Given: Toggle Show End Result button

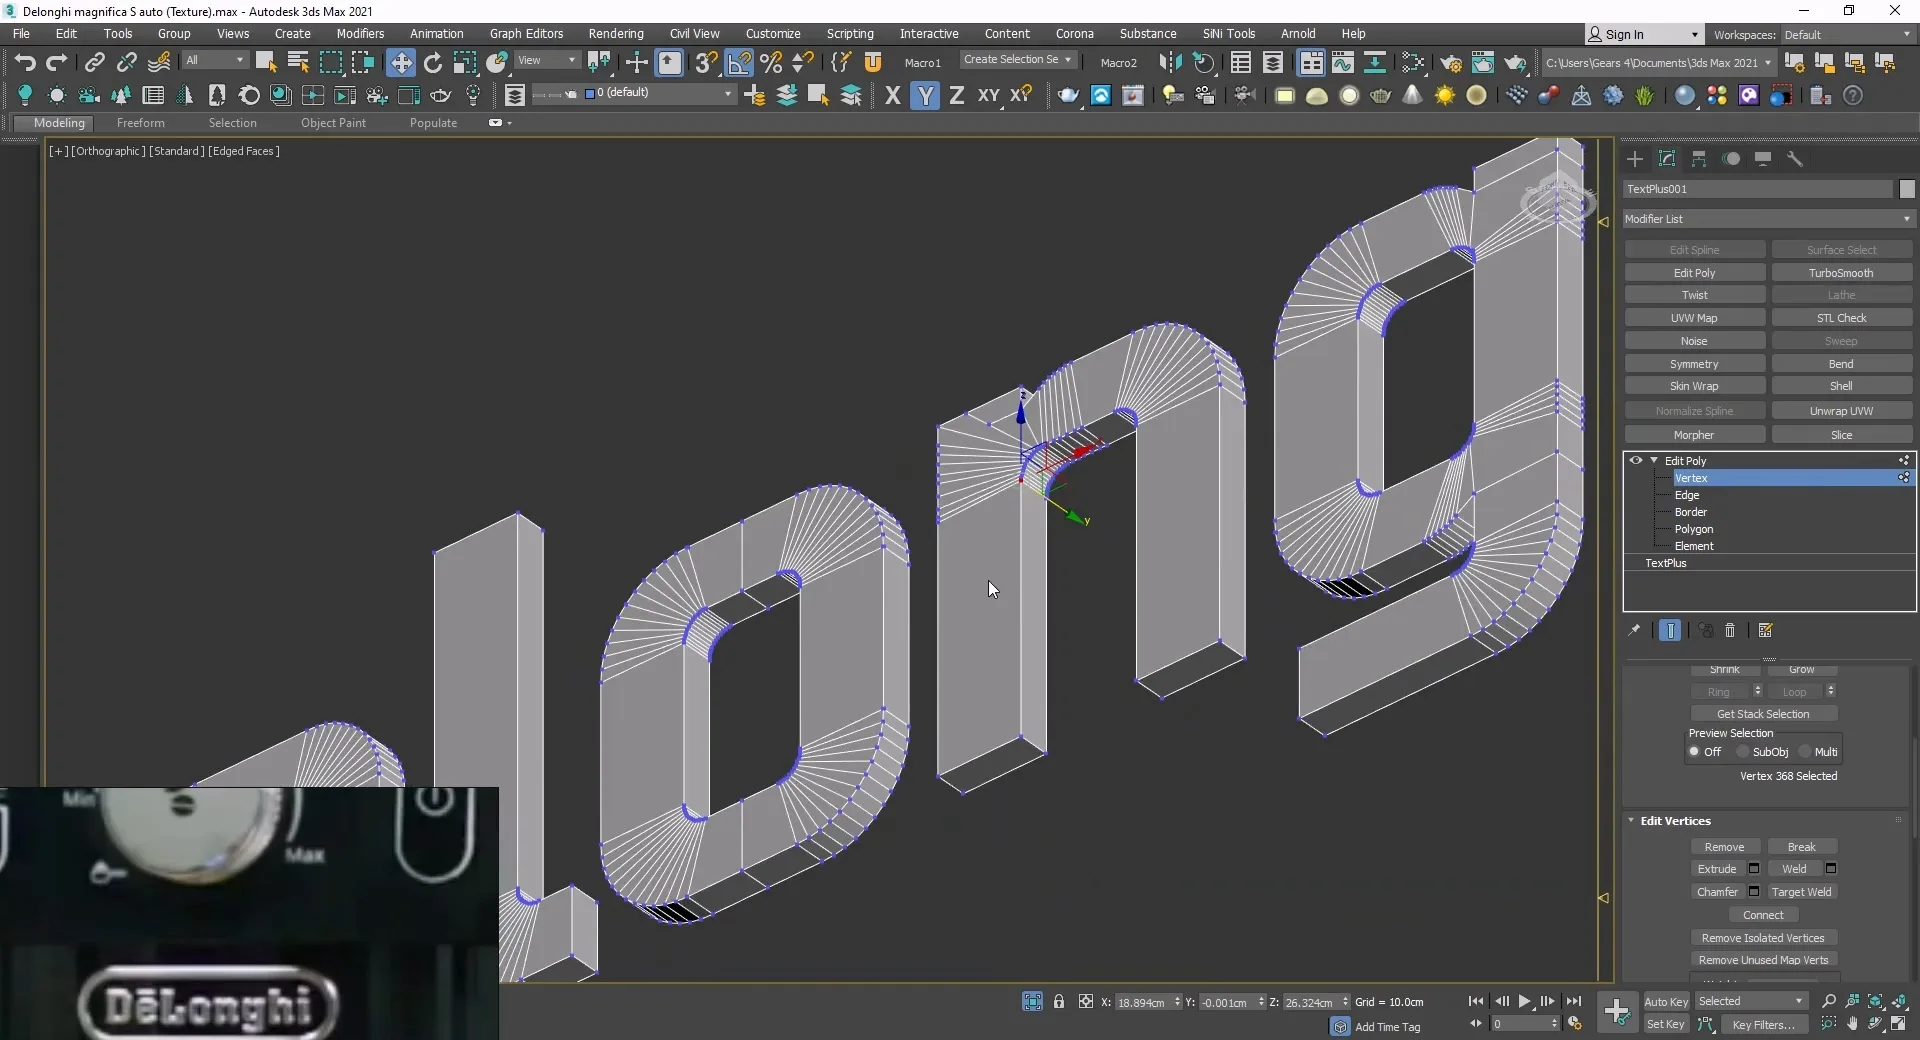Looking at the screenshot, I should pos(1670,630).
